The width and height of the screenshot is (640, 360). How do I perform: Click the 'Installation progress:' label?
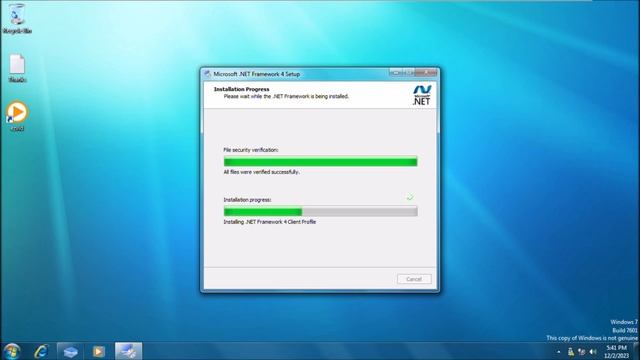tap(247, 200)
